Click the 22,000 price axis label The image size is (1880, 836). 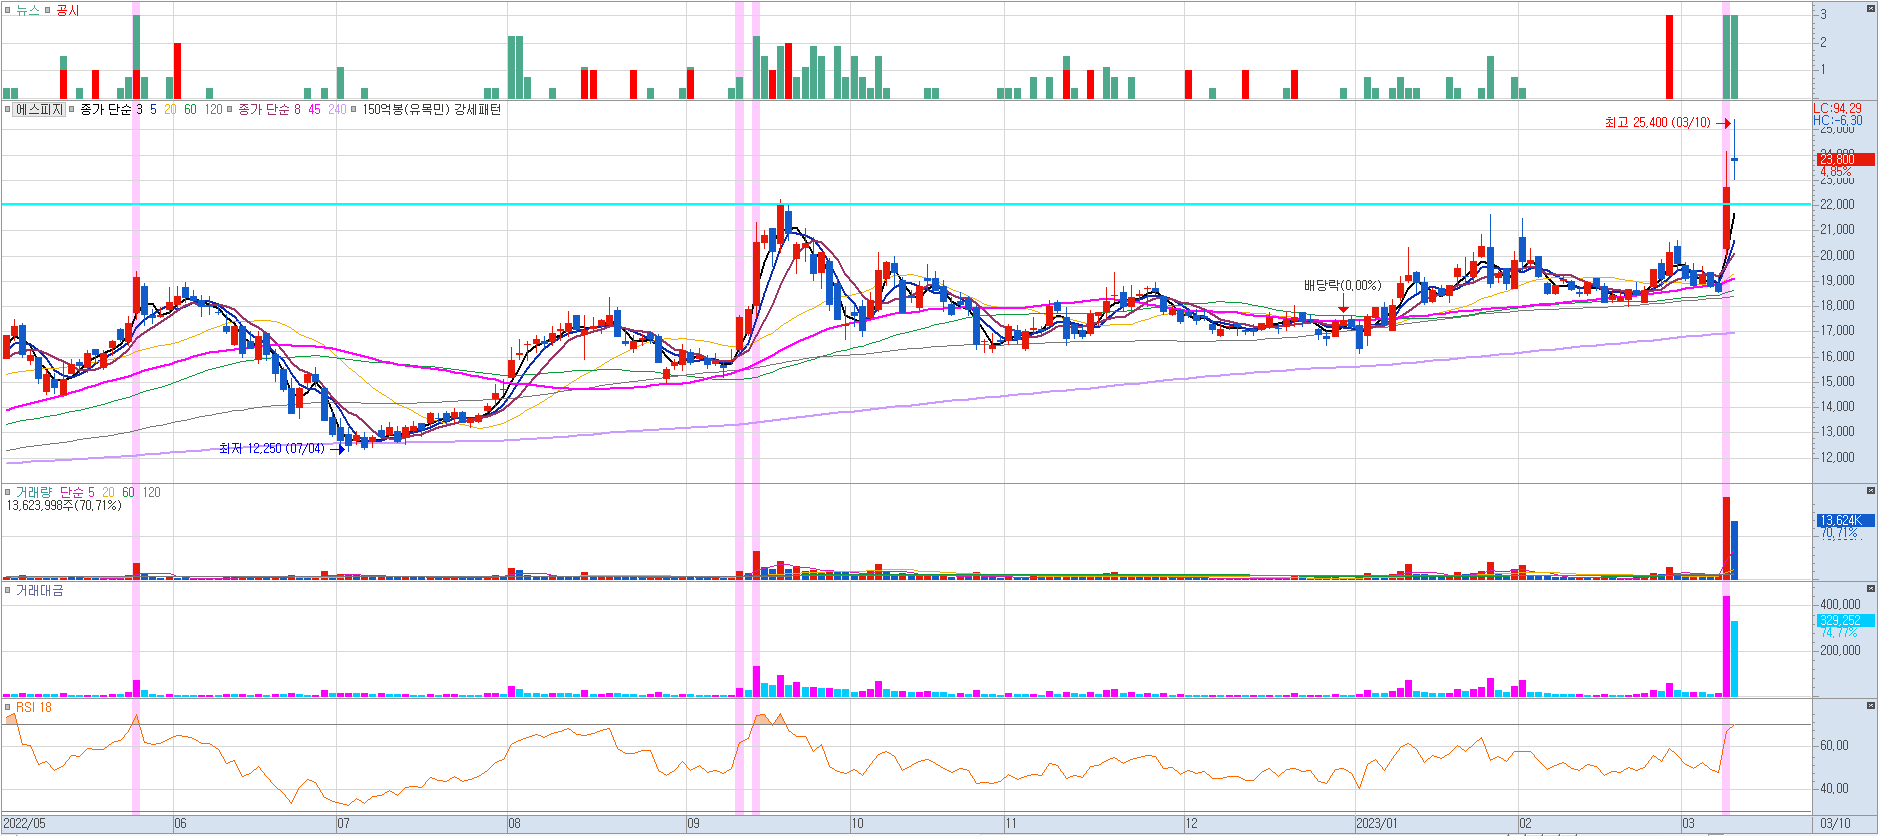[1837, 204]
